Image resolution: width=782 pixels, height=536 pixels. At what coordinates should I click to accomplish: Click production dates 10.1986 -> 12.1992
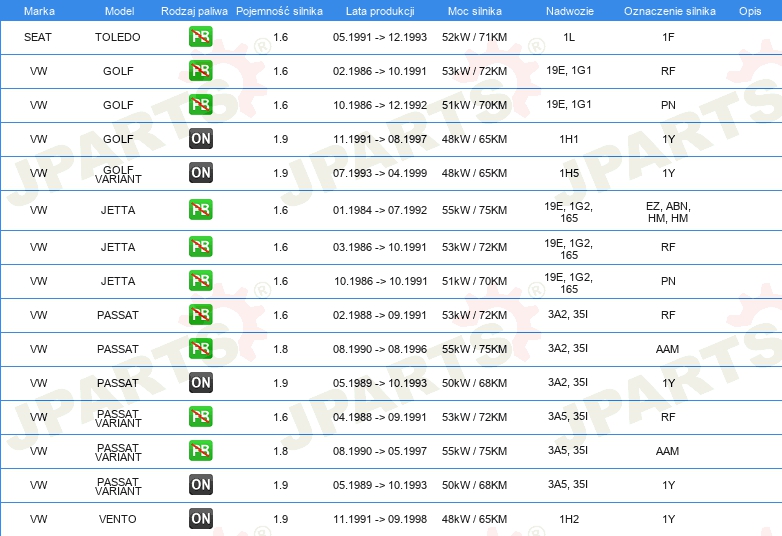pyautogui.click(x=380, y=105)
